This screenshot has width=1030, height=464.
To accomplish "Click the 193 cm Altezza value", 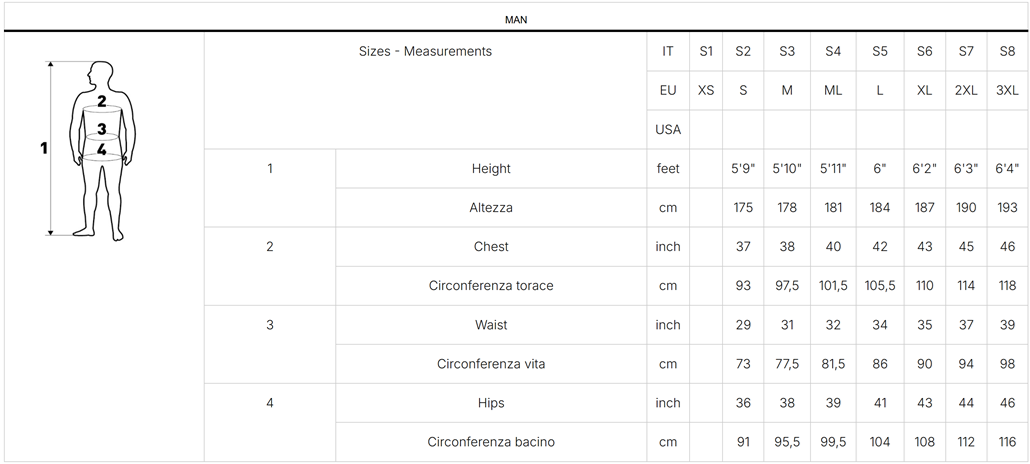I will (1007, 208).
